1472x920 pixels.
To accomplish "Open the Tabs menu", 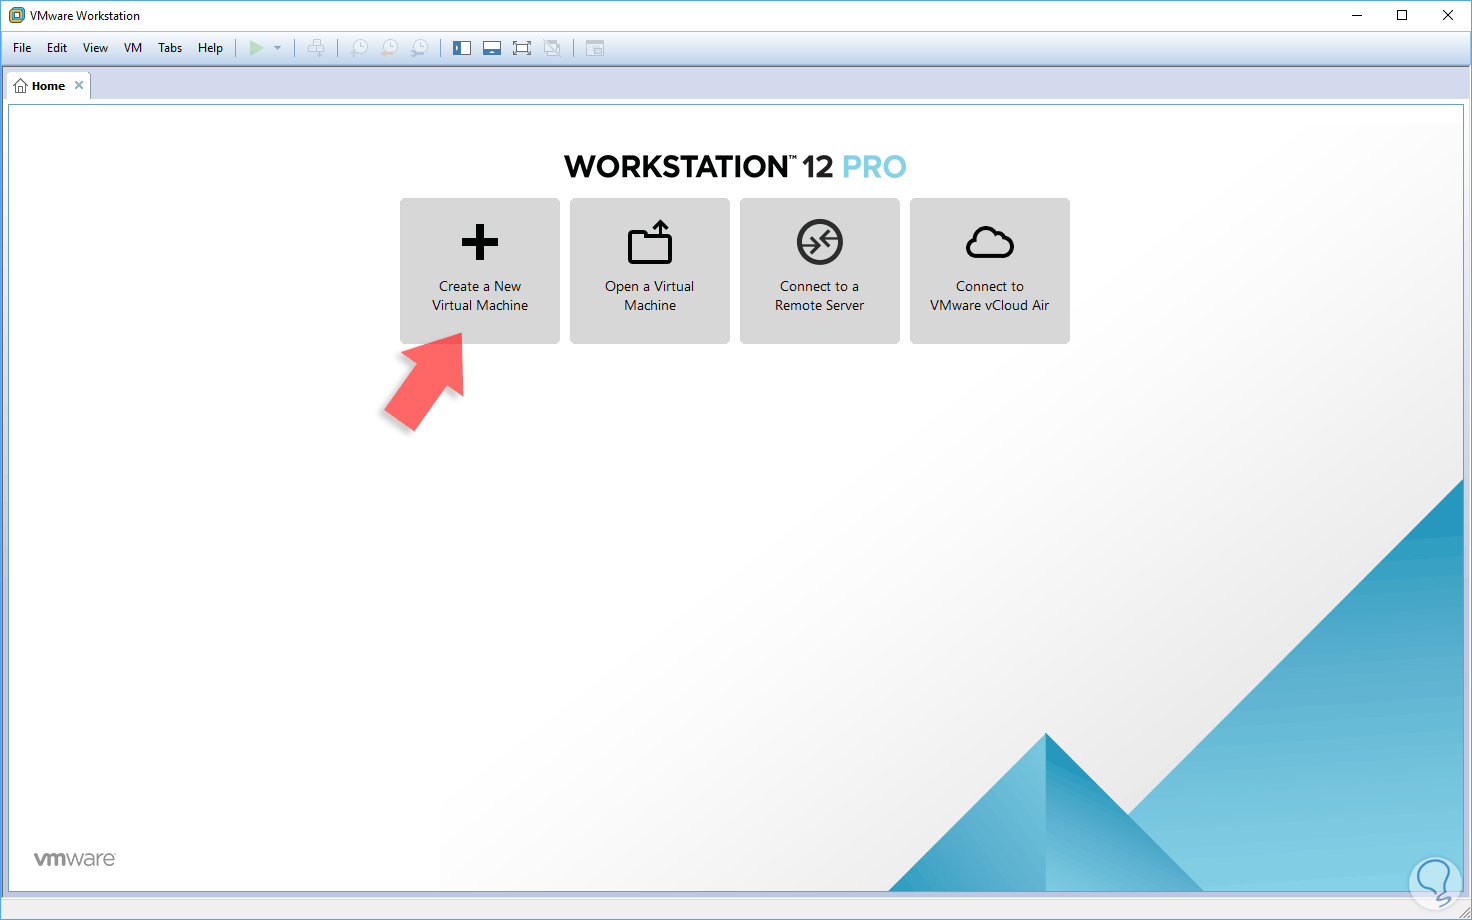I will 170,48.
